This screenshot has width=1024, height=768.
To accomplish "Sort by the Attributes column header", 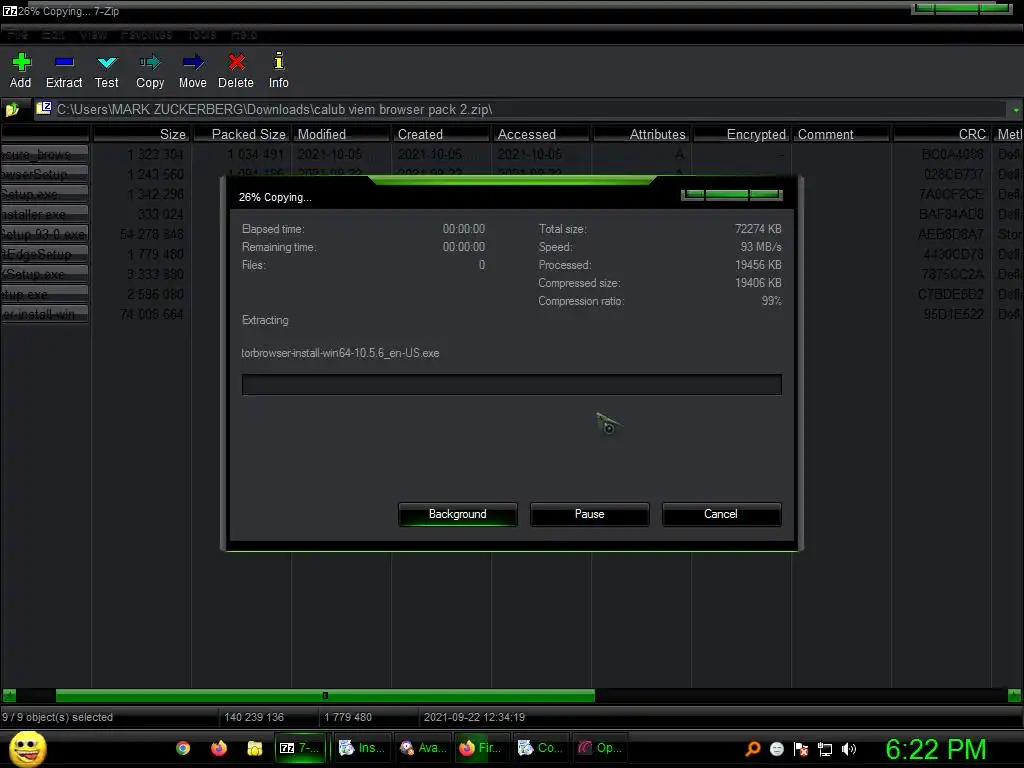I will [x=641, y=134].
